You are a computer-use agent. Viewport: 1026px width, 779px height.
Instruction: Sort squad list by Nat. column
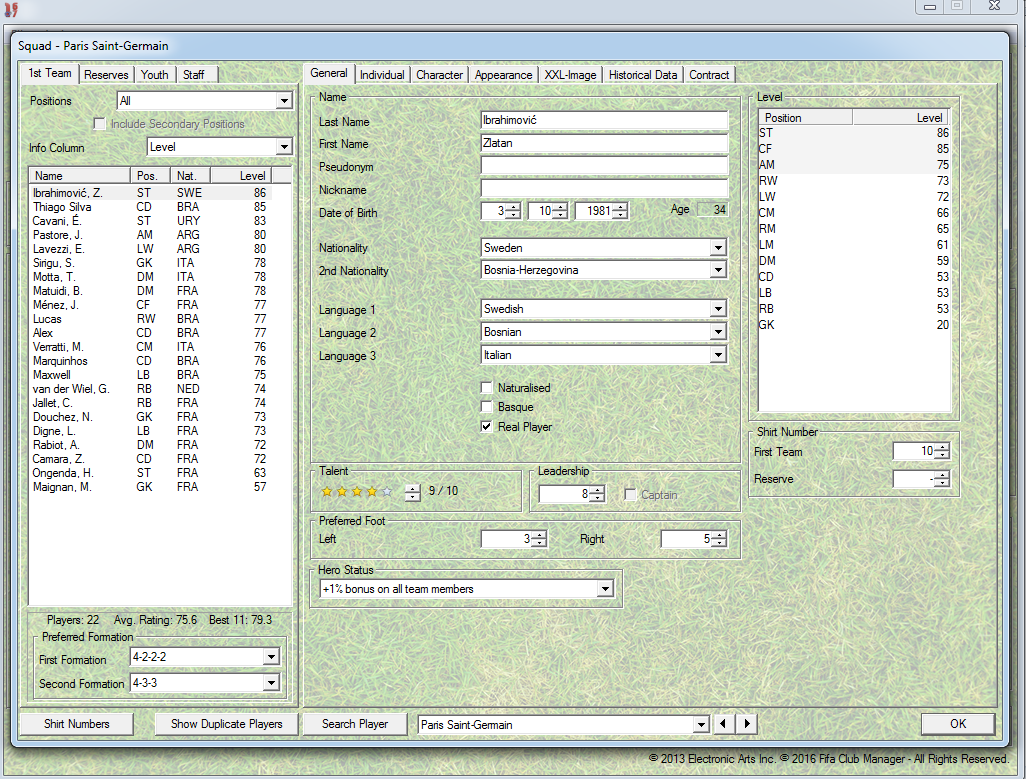click(191, 175)
